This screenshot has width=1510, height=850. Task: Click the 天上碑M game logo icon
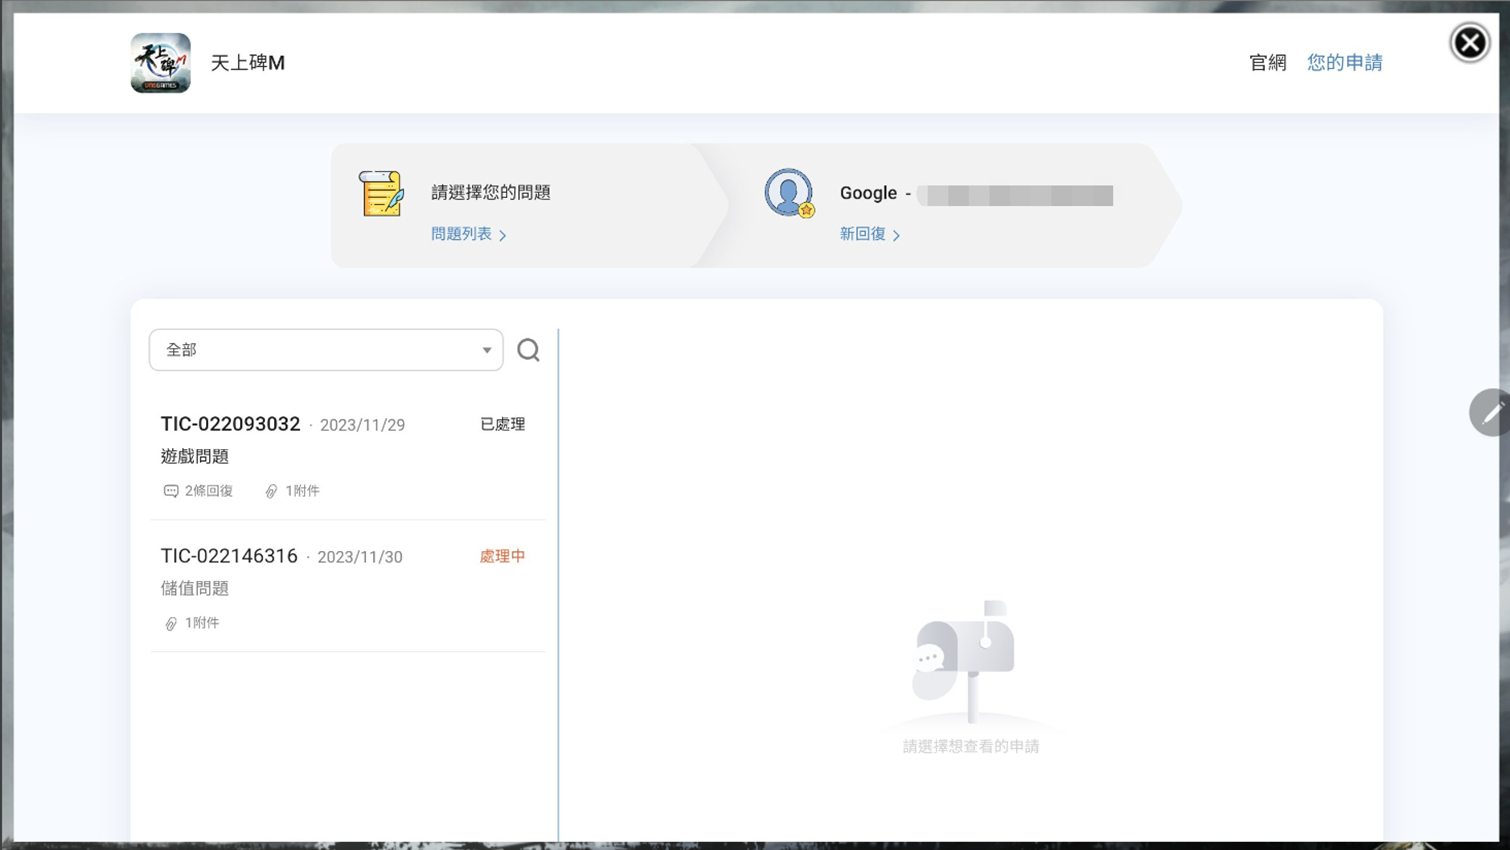pos(160,62)
